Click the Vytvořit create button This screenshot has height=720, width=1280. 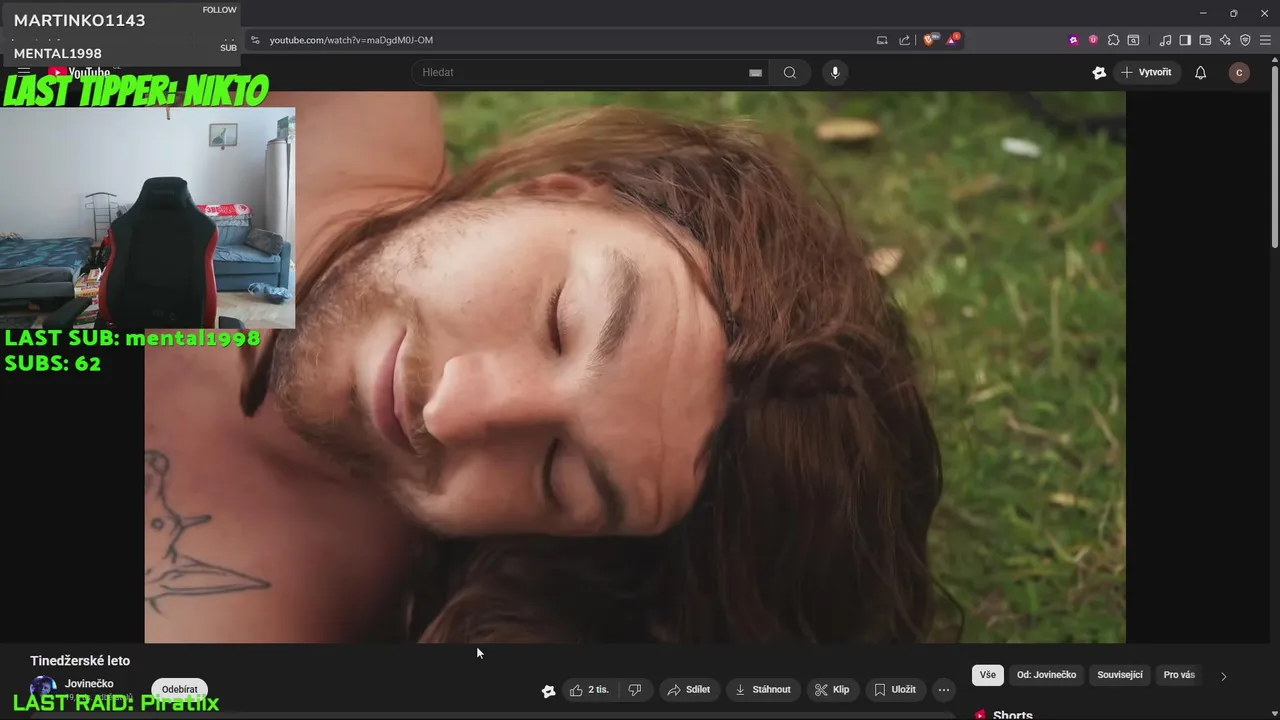click(x=1146, y=72)
